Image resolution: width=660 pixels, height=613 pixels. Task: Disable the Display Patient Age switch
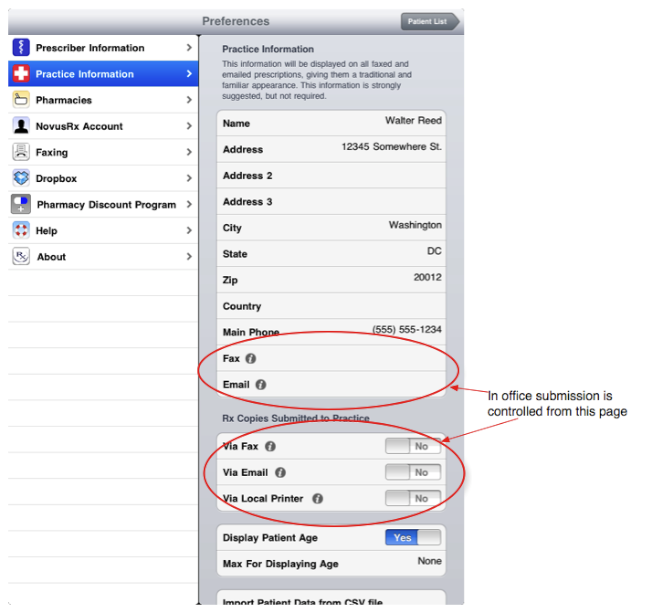point(412,538)
